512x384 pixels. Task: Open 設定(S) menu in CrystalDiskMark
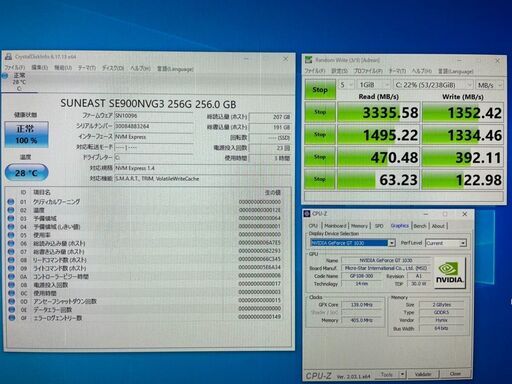click(339, 71)
